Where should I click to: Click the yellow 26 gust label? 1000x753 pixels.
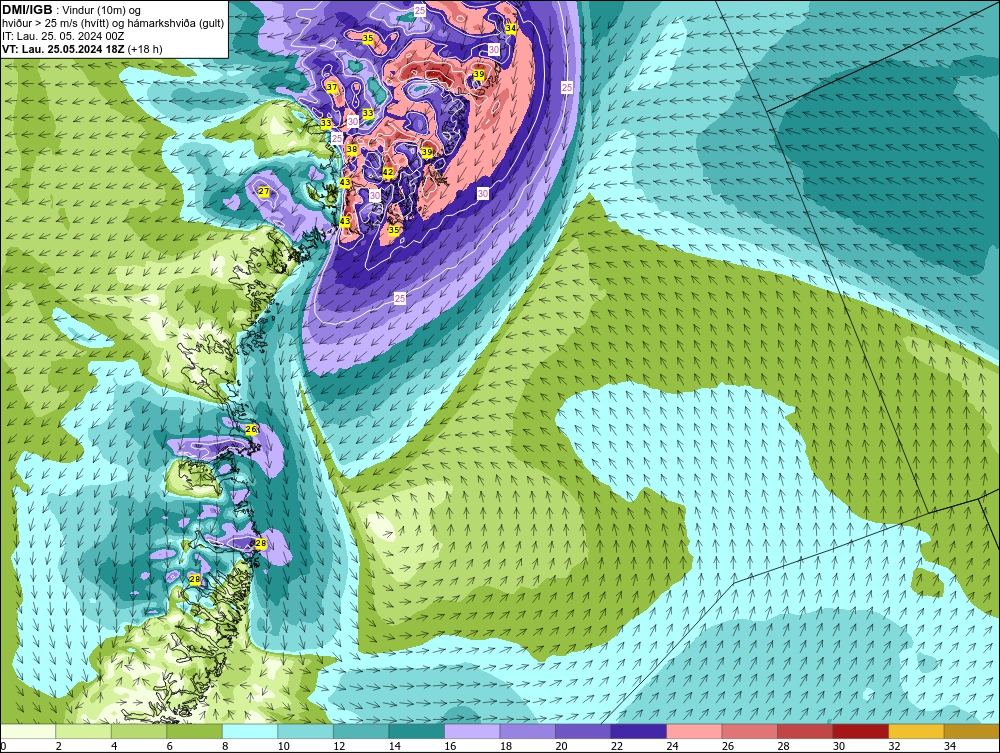251,429
